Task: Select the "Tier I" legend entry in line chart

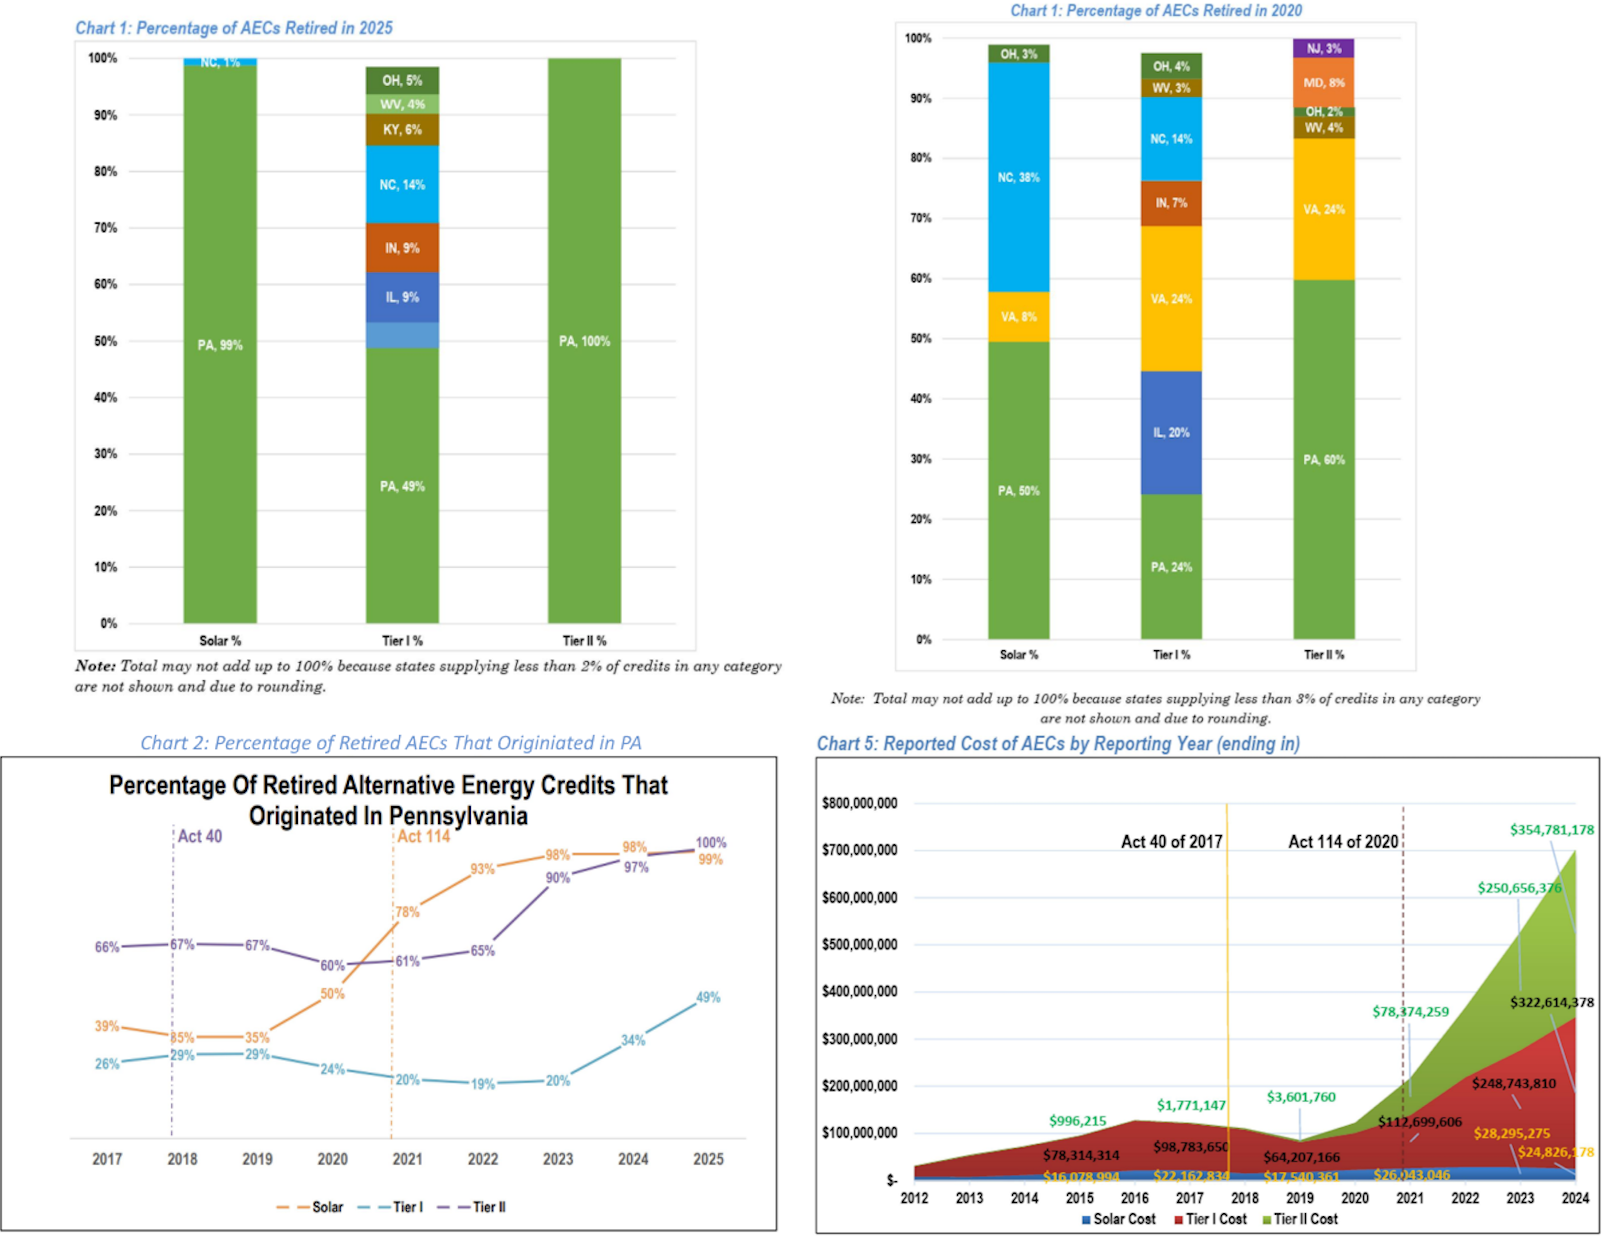Action: [391, 1207]
